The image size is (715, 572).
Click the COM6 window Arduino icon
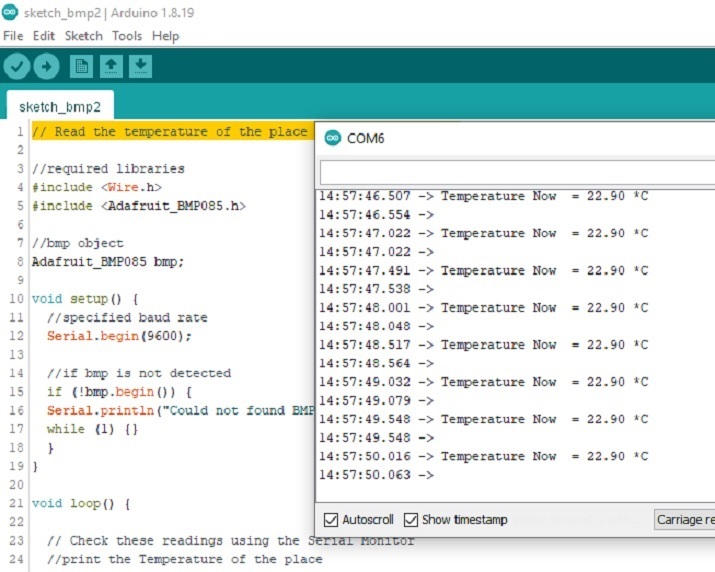click(333, 138)
